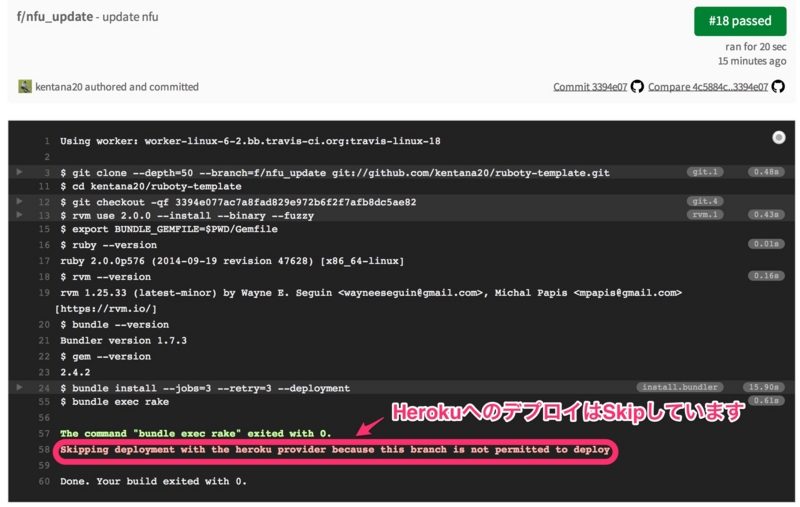
Task: Open the Commit 3394e07 link
Action: (x=590, y=87)
